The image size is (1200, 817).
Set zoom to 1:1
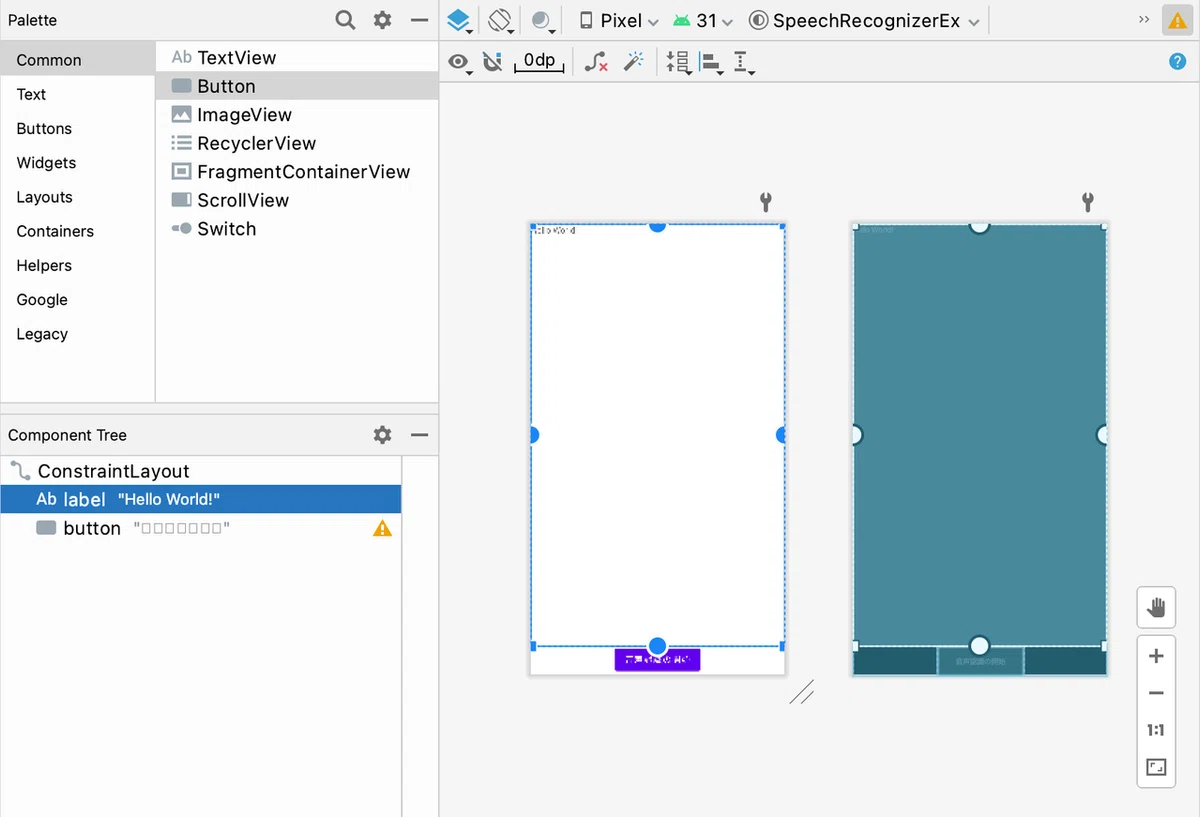tap(1156, 730)
